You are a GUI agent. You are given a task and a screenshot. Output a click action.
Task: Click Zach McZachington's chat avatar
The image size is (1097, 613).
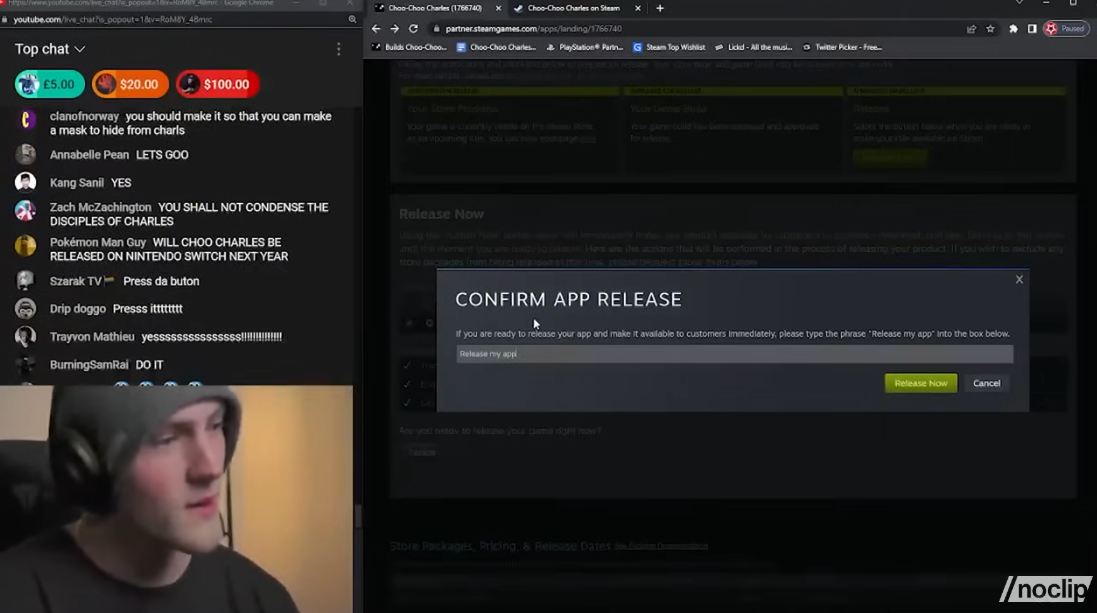(25, 210)
